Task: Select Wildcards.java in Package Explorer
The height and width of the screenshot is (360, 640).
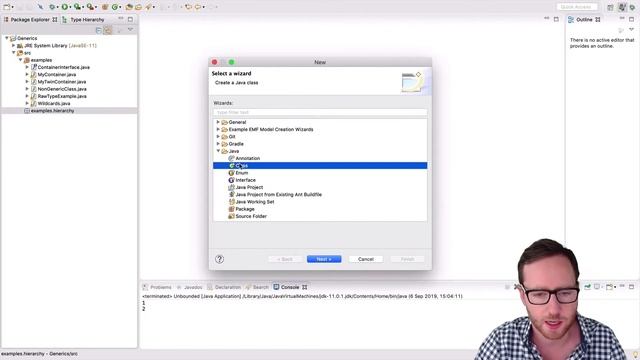Action: 53,103
